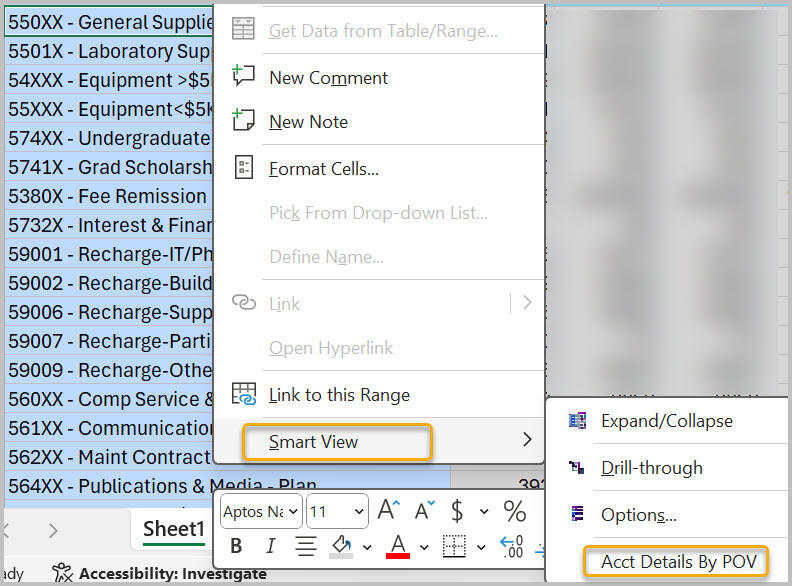The width and height of the screenshot is (792, 586).
Task: Click the center align icon in mini toolbar
Action: (x=306, y=546)
